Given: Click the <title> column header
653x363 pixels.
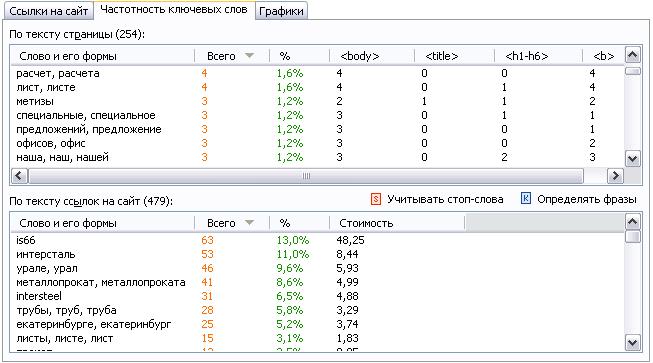Looking at the screenshot, I should pyautogui.click(x=454, y=56).
